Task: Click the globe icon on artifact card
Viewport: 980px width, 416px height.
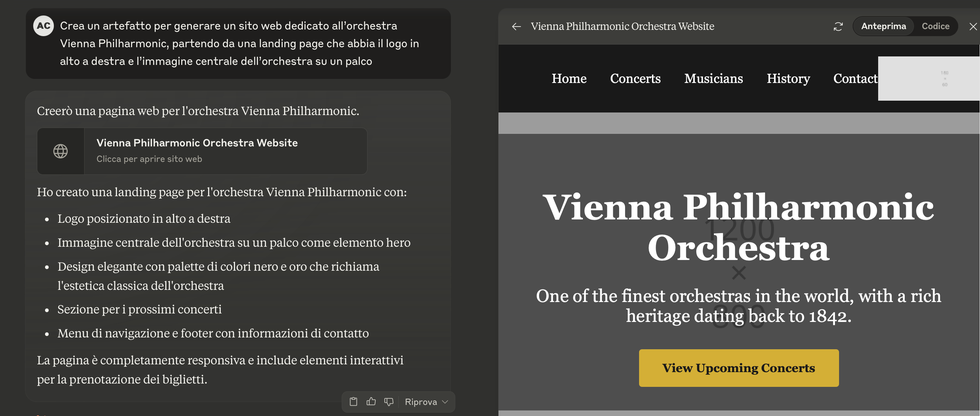Action: tap(61, 151)
